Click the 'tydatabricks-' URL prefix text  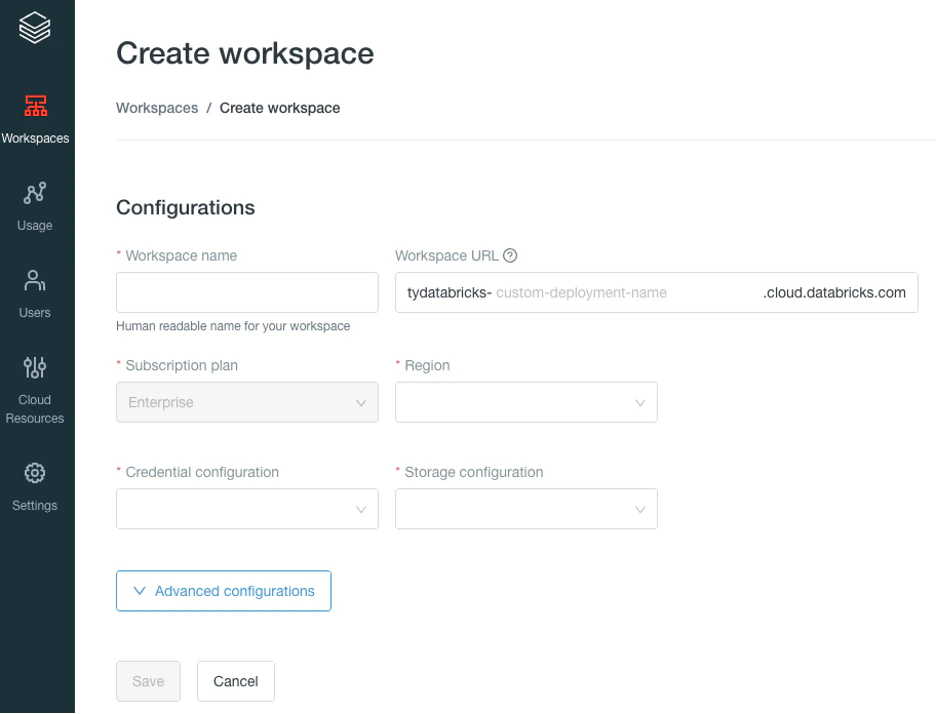point(449,293)
